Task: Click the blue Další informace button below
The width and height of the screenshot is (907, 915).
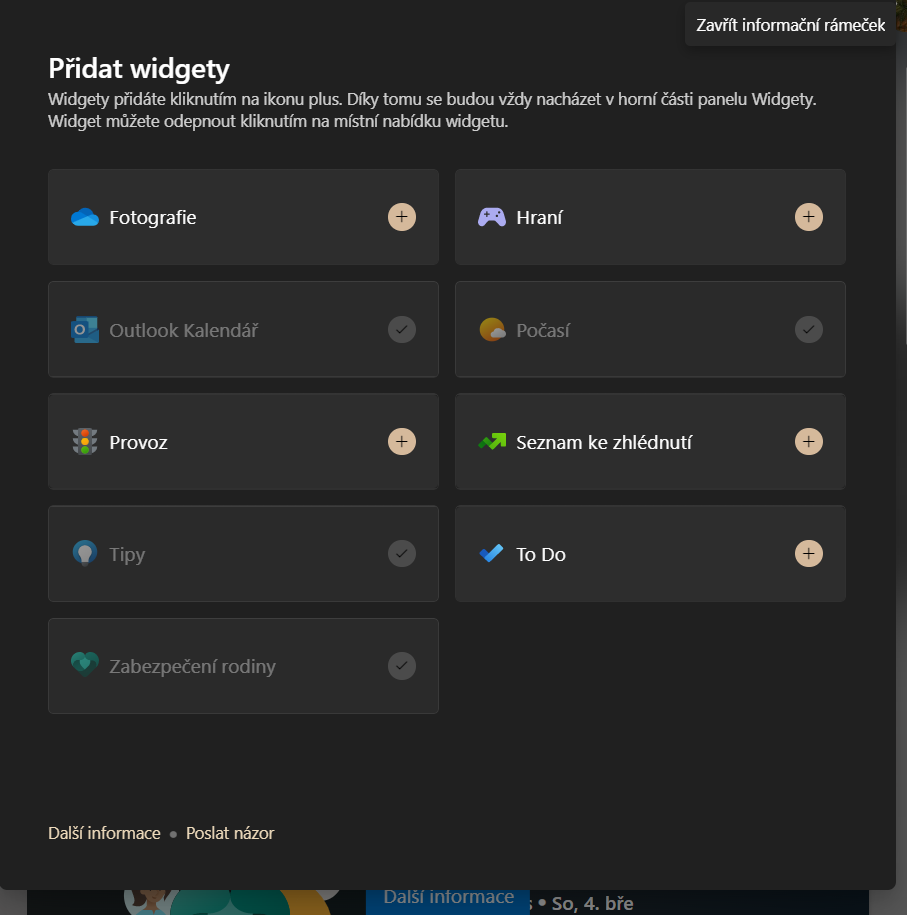Action: (x=448, y=901)
